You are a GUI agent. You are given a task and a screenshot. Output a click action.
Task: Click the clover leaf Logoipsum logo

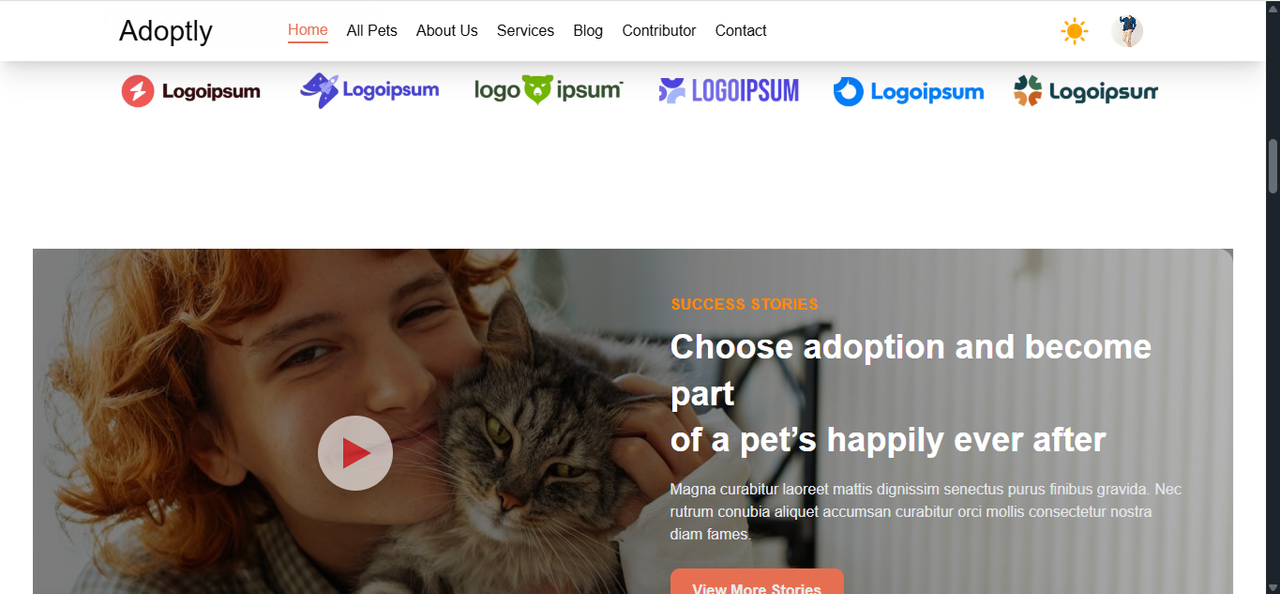tap(1086, 91)
